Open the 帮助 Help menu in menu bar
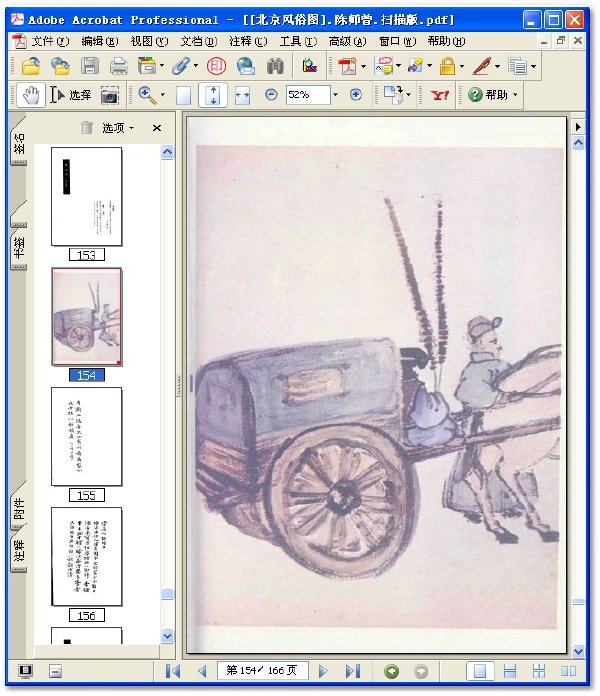The image size is (600, 696). (446, 41)
